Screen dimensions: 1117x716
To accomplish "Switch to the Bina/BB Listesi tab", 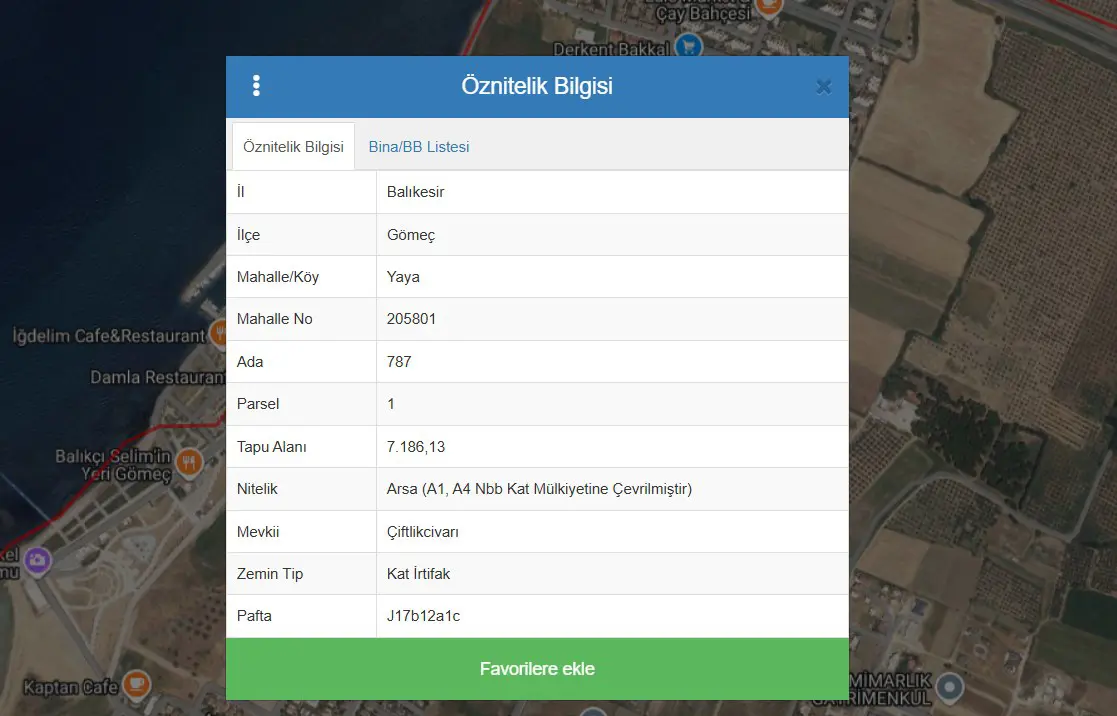I will [419, 147].
